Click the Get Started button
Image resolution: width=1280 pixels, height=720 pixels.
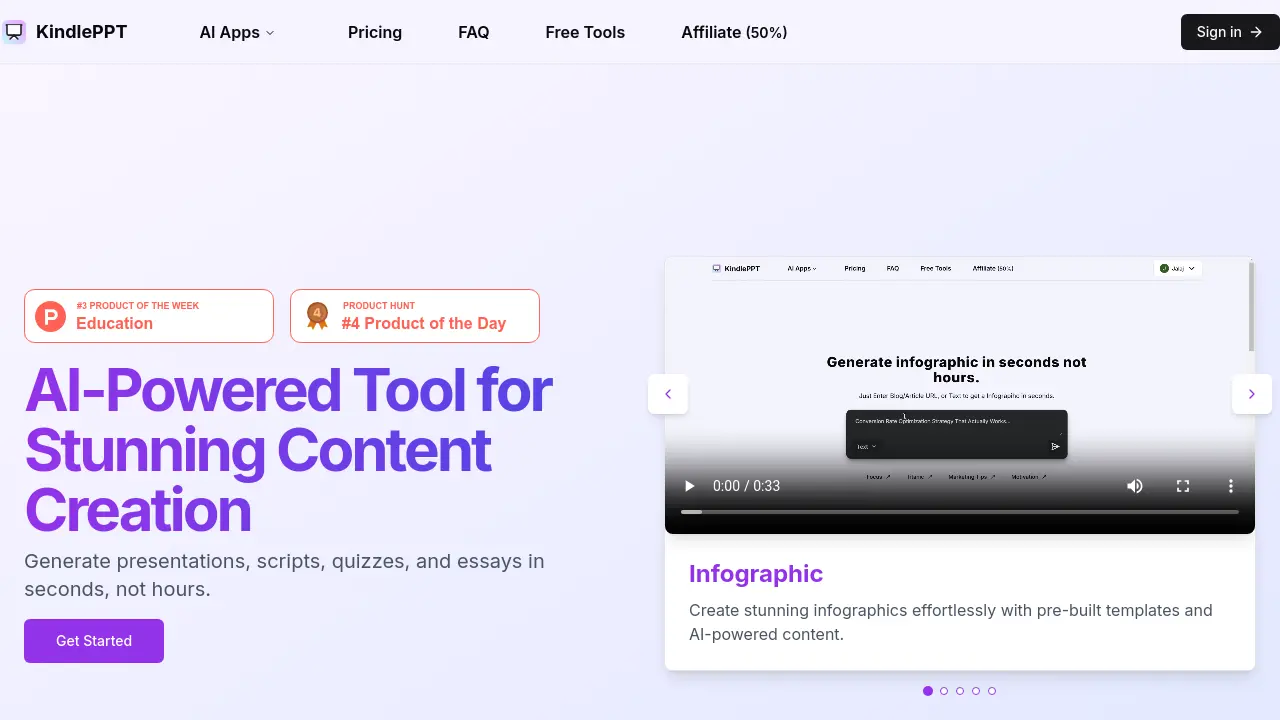coord(93,640)
